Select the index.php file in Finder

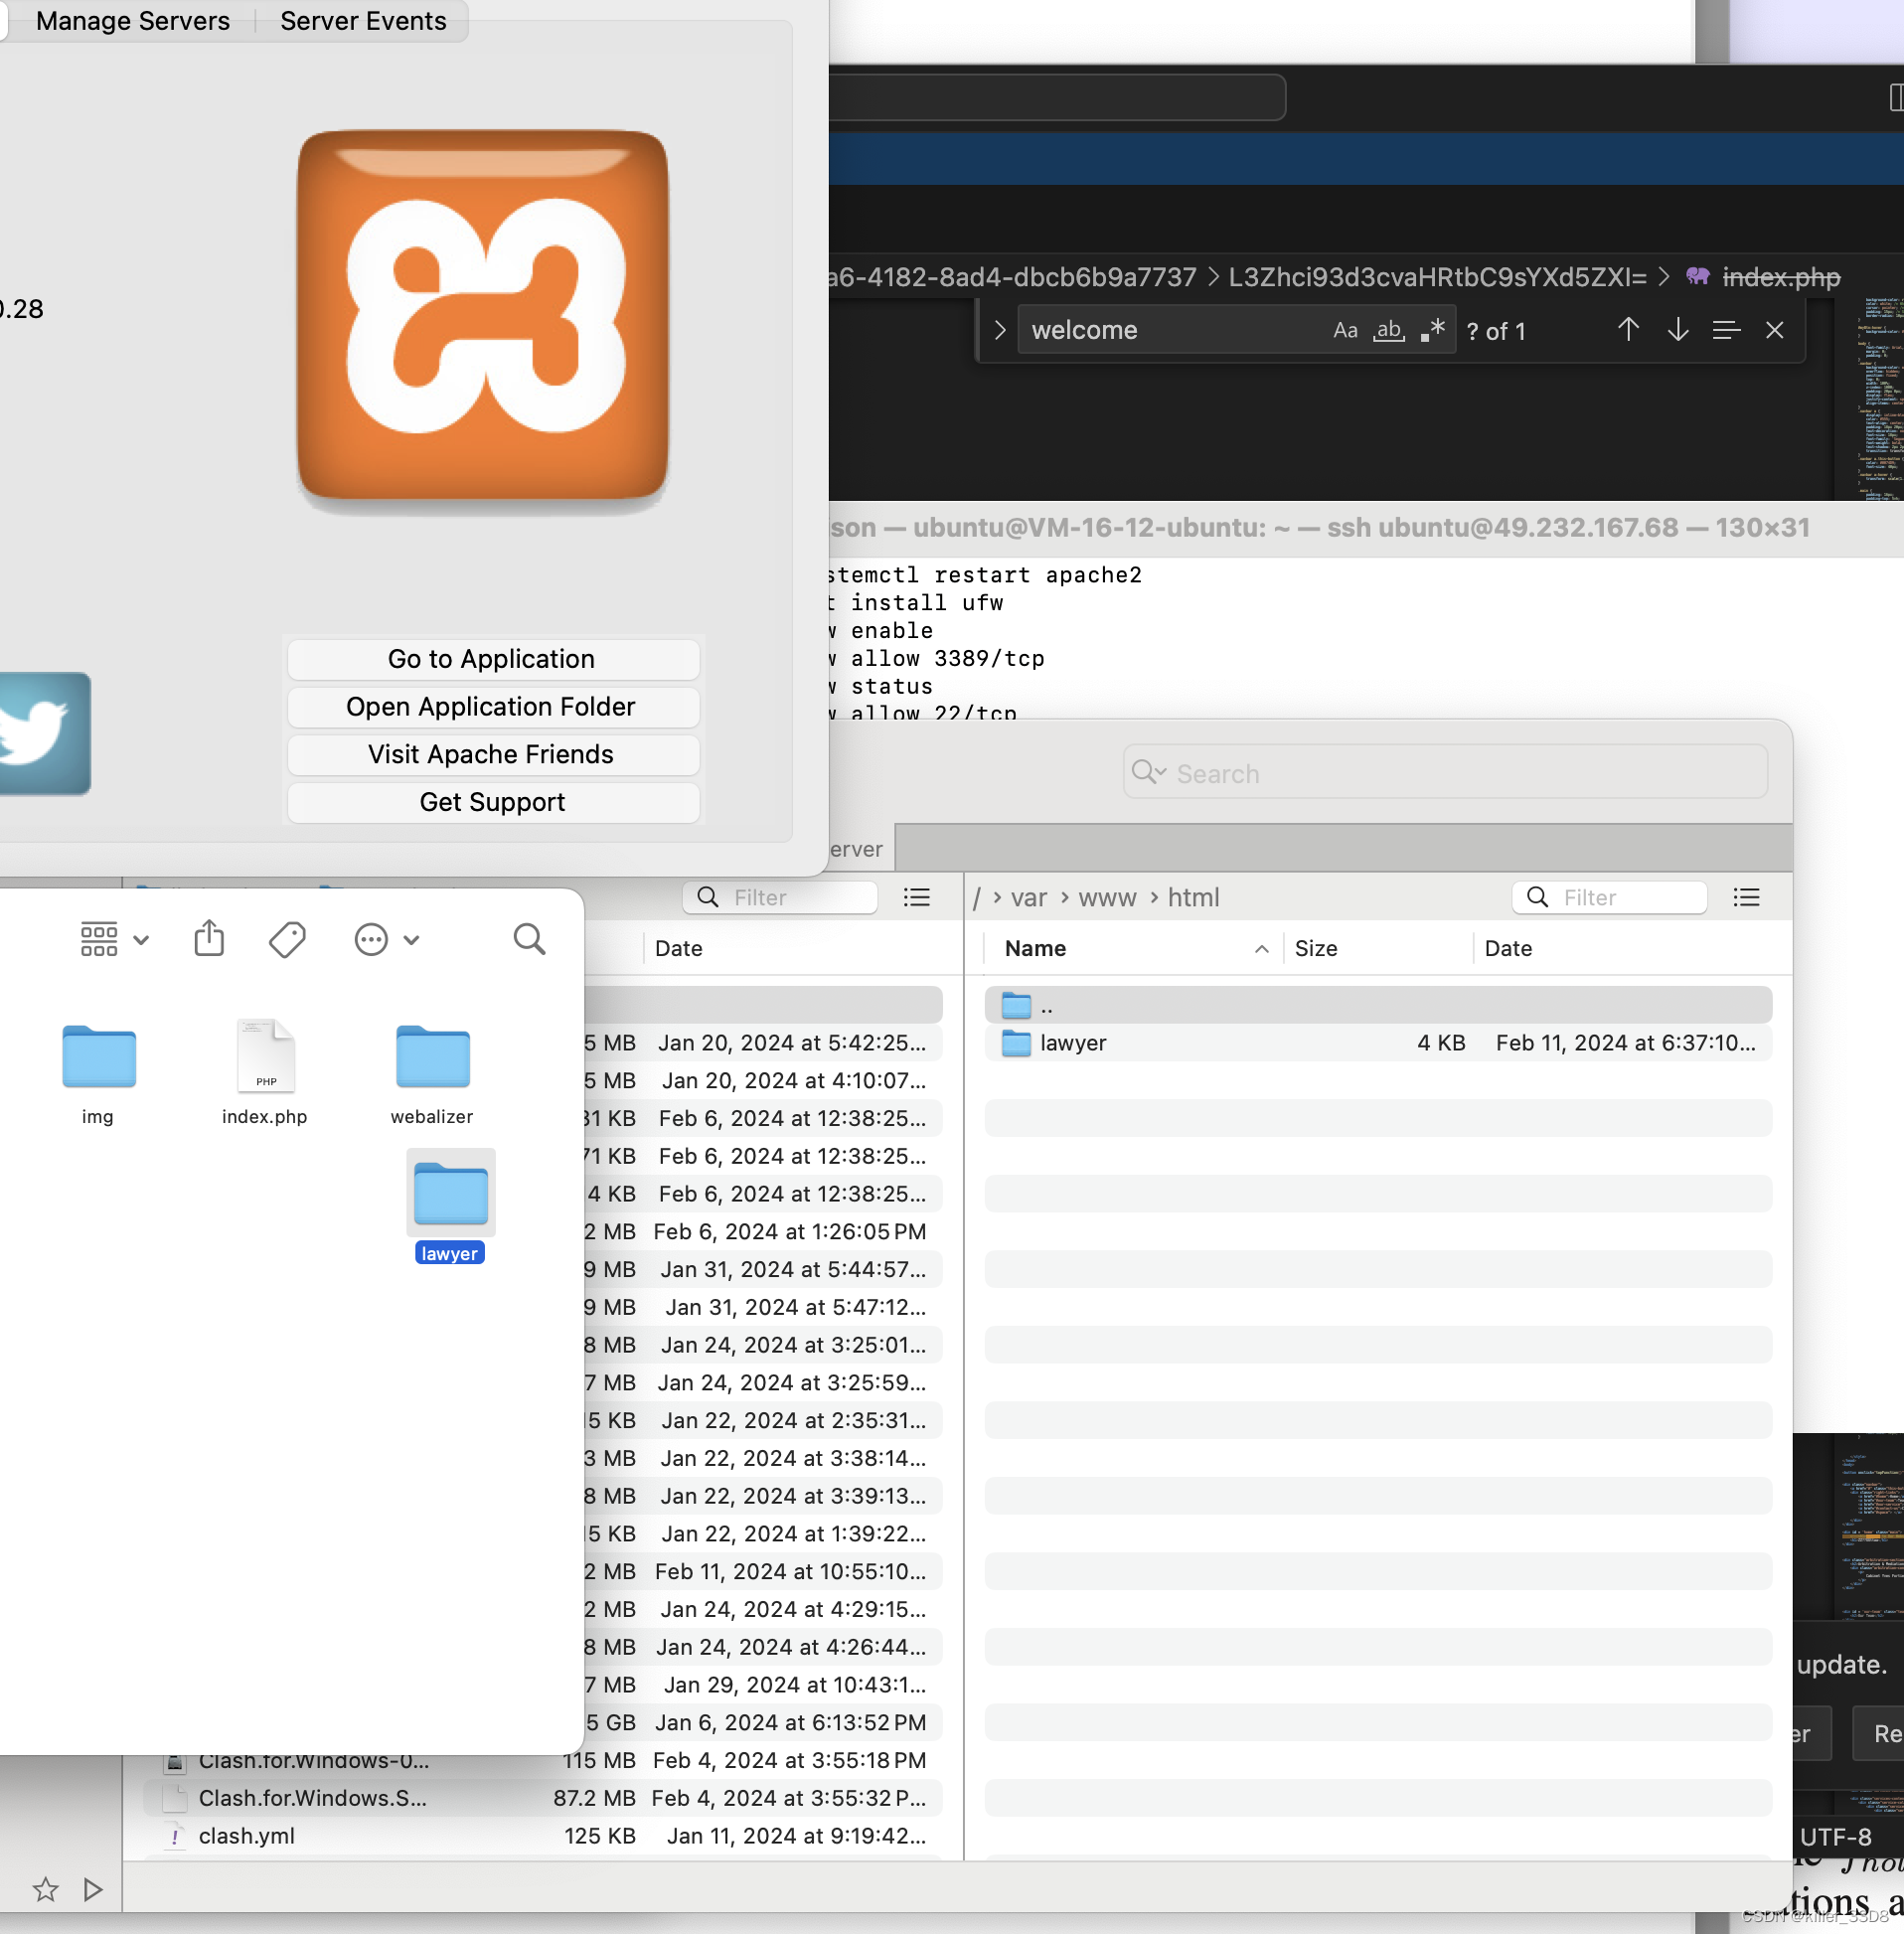click(x=265, y=1074)
